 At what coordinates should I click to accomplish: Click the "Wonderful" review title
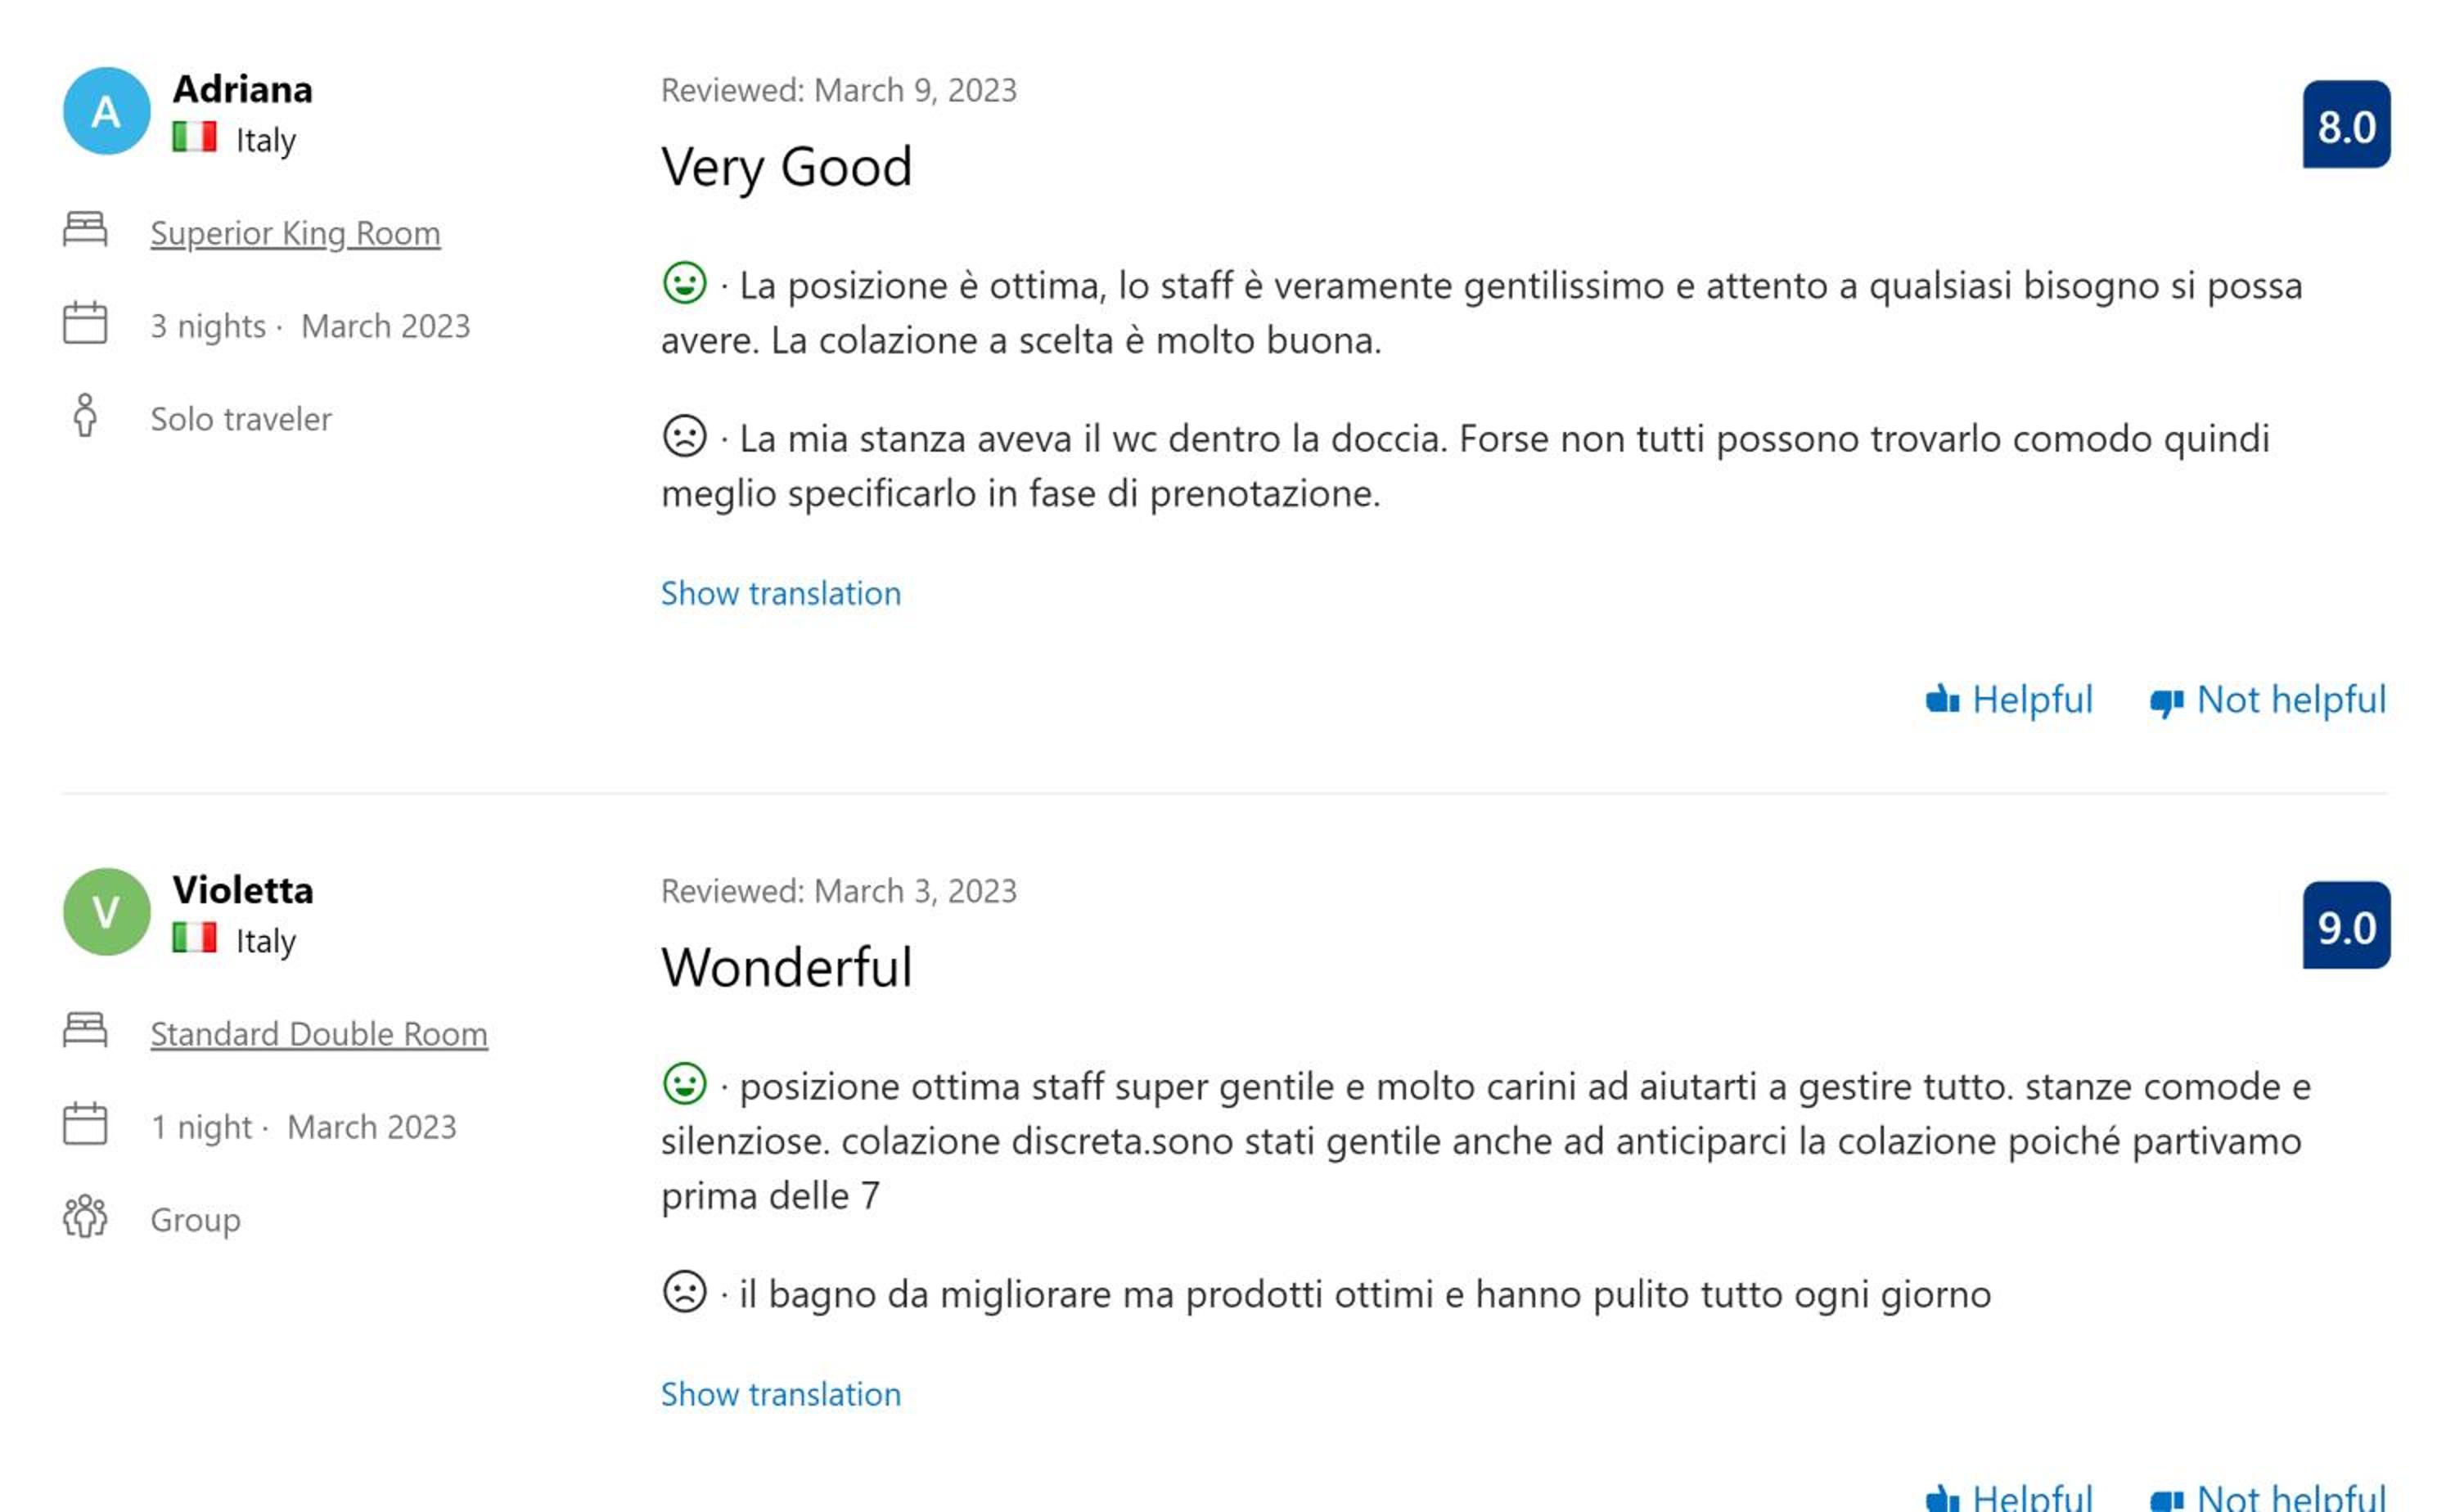click(786, 968)
